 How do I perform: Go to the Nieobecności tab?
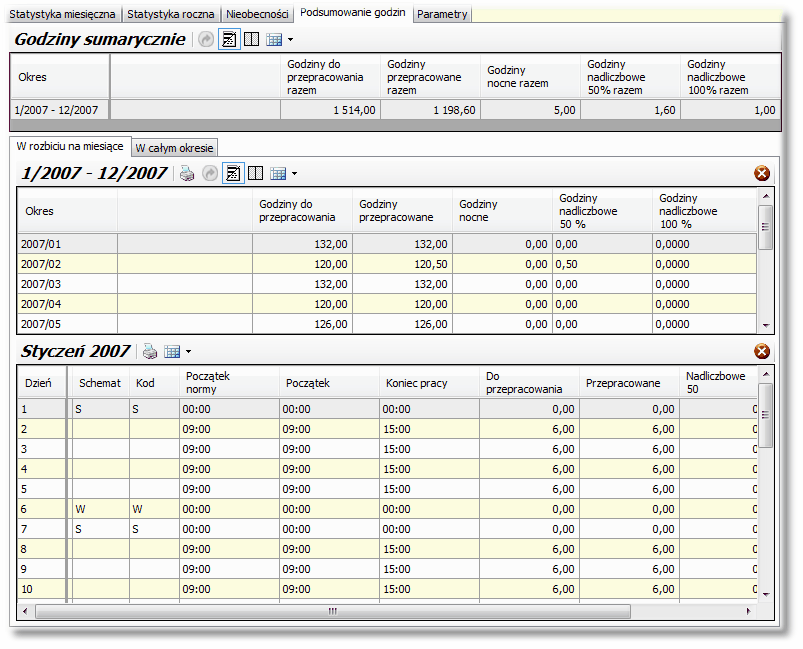coord(257,14)
